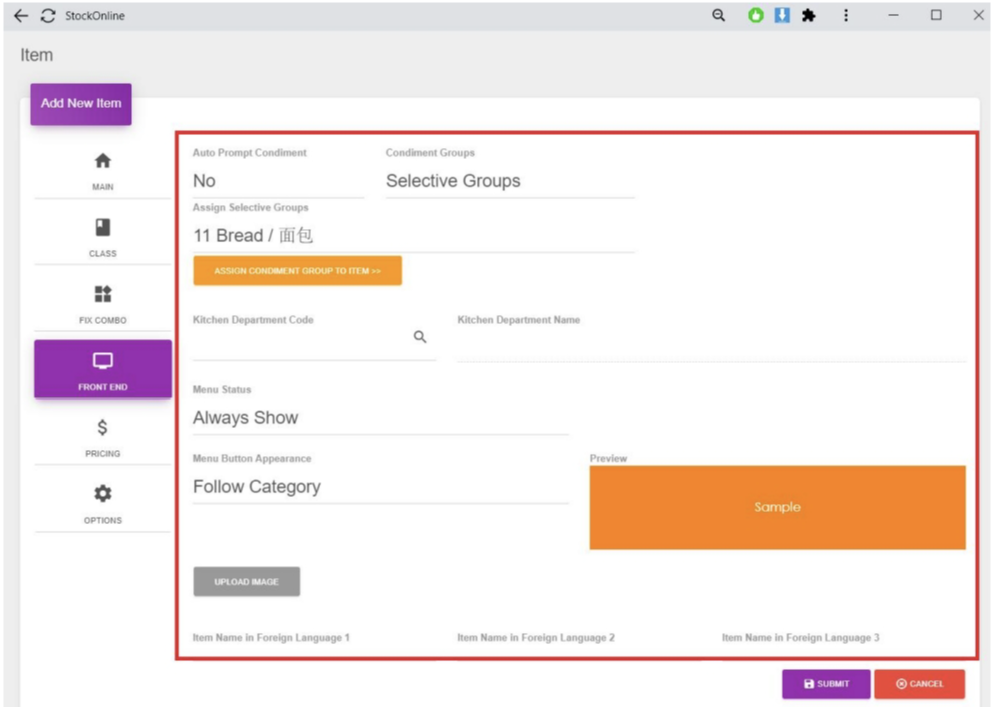Open the Options gear icon
992x707 pixels.
102,494
